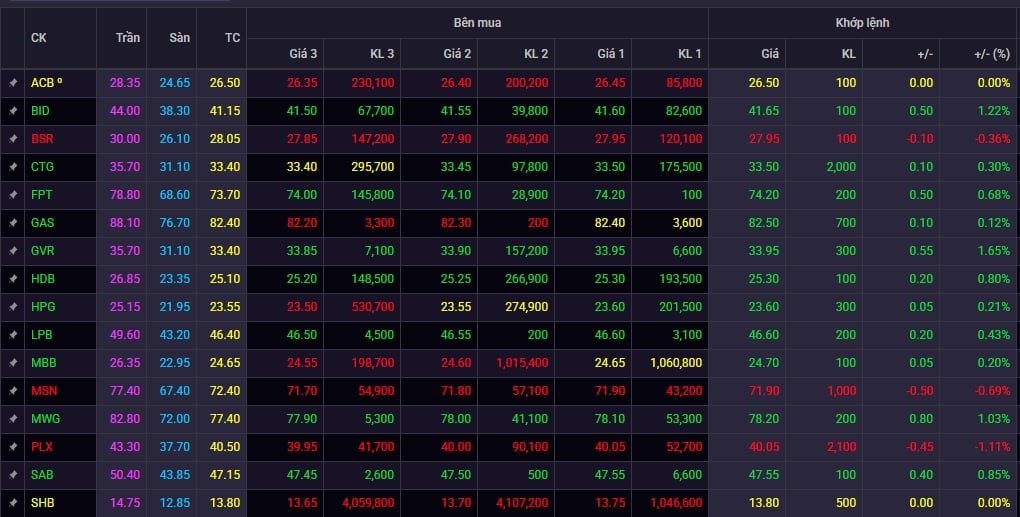The width and height of the screenshot is (1020, 517).
Task: Click the pin icon beside ACB
Action: point(12,83)
